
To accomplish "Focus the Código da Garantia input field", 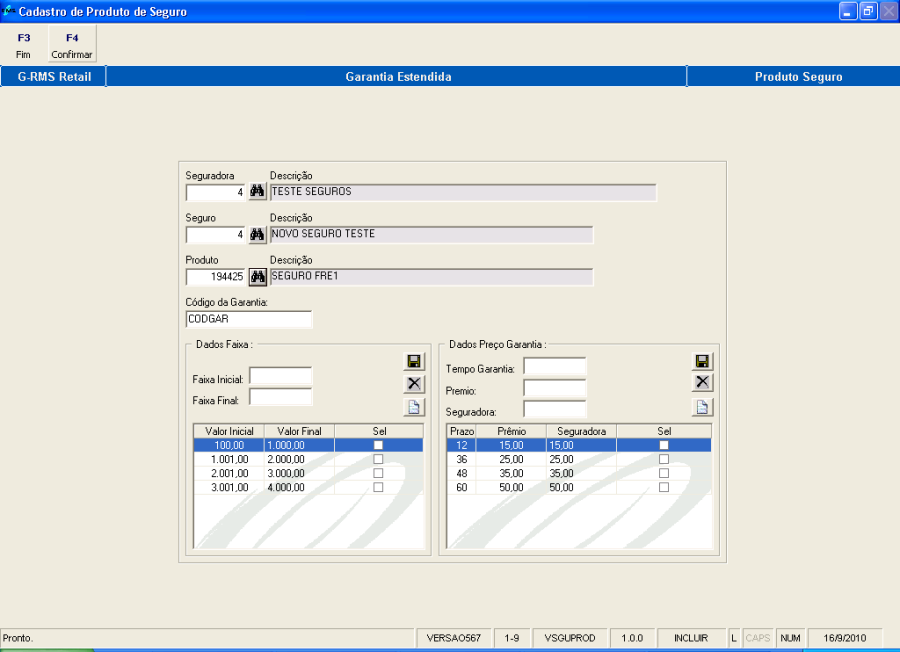I will click(249, 319).
